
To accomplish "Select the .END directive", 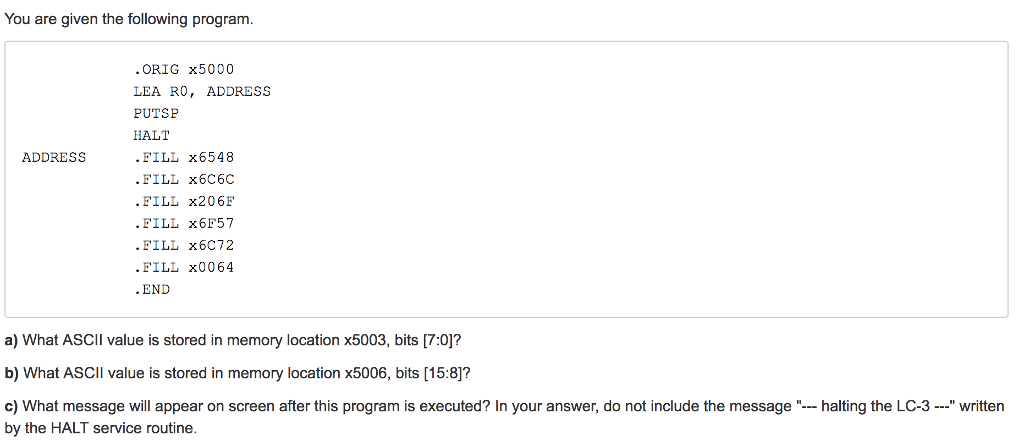I will pos(152,289).
